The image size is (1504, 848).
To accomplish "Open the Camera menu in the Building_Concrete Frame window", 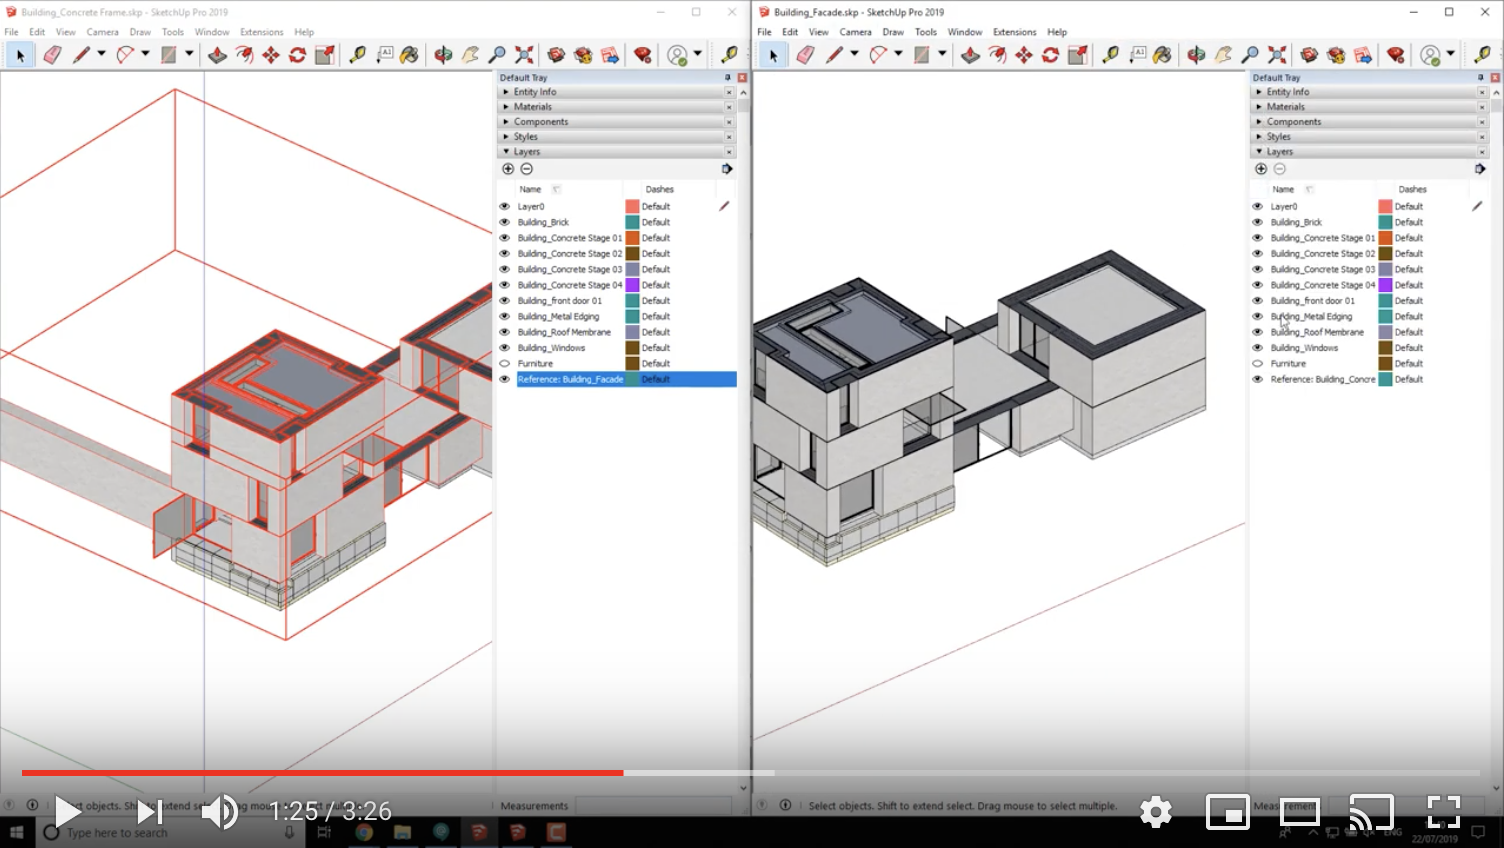I will [102, 32].
